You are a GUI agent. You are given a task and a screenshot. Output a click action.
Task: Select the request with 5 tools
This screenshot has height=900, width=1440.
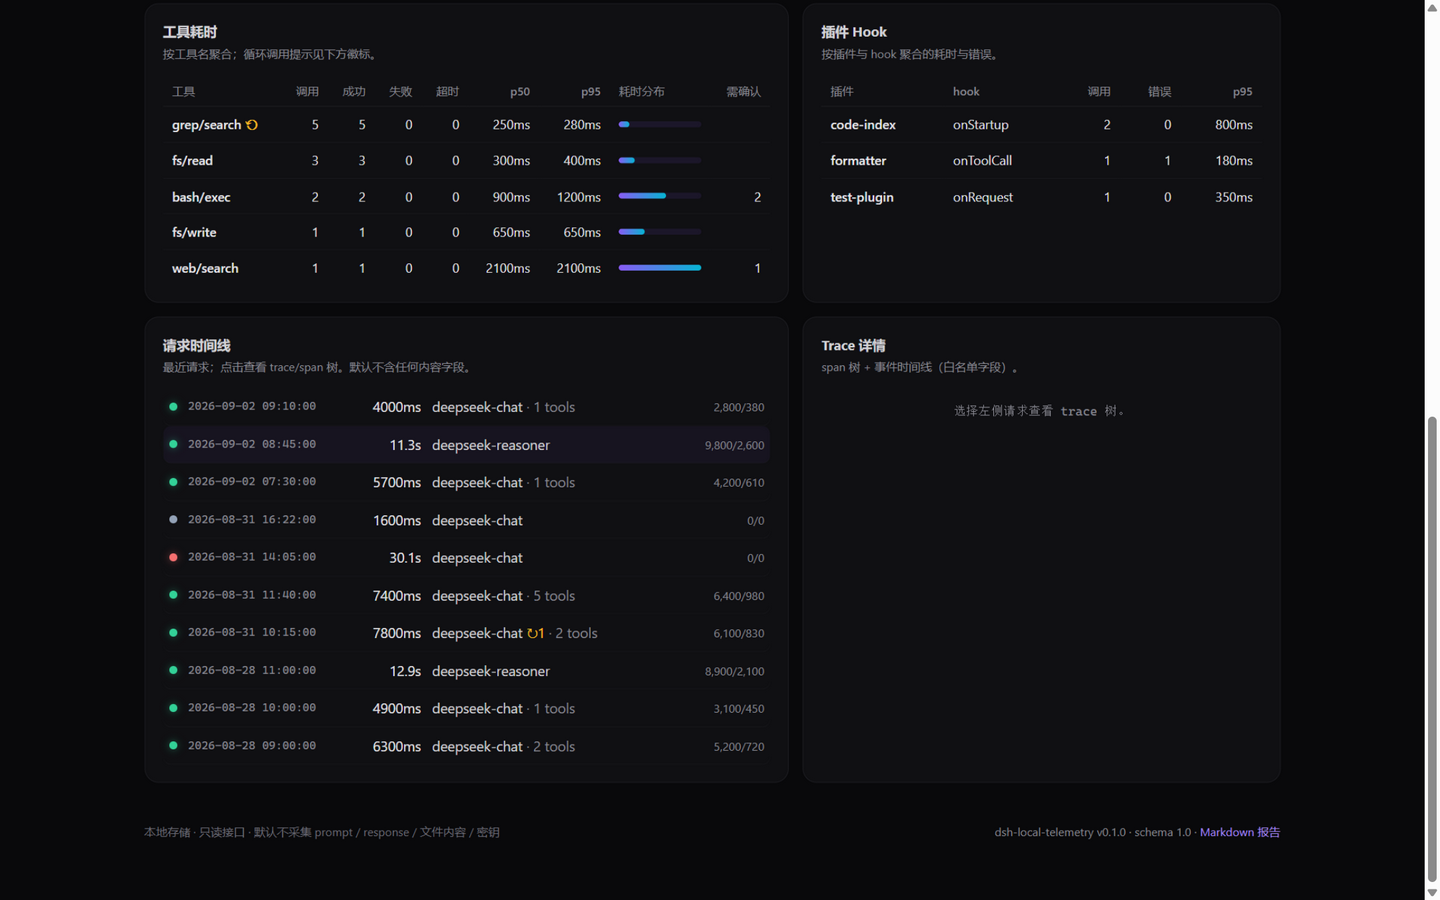pyautogui.click(x=466, y=595)
